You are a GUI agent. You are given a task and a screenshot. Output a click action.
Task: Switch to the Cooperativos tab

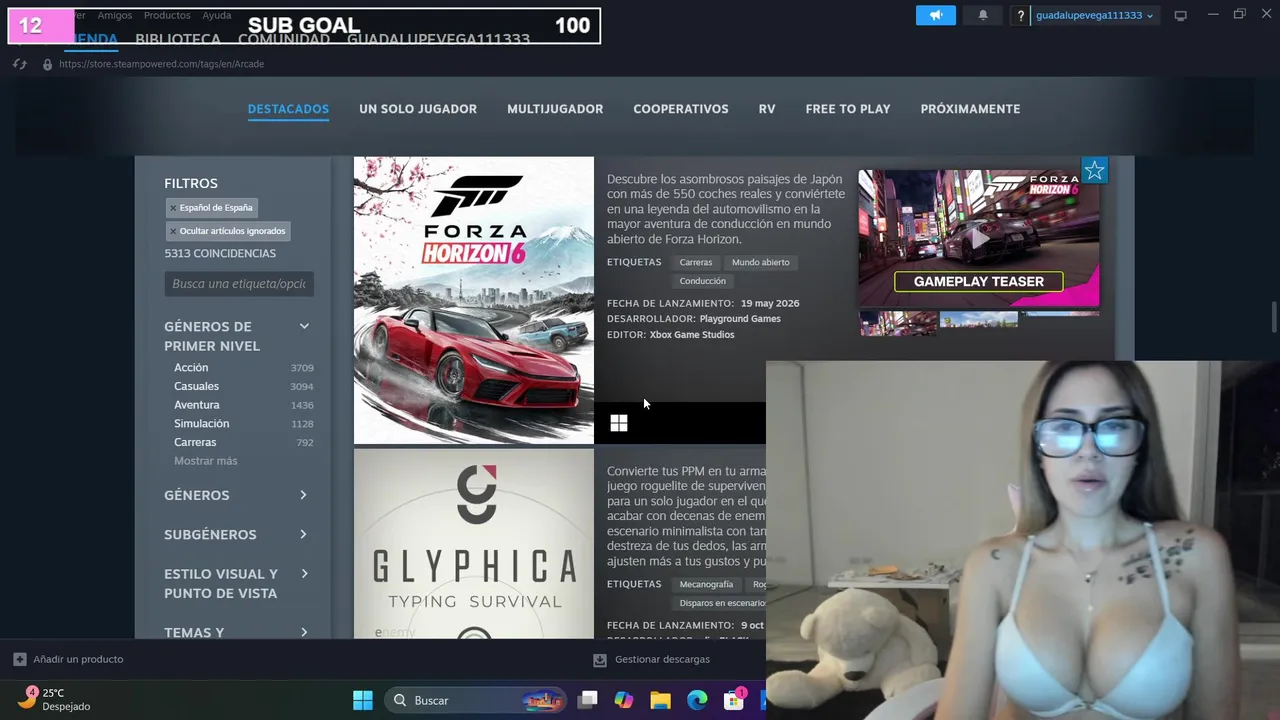(x=681, y=109)
